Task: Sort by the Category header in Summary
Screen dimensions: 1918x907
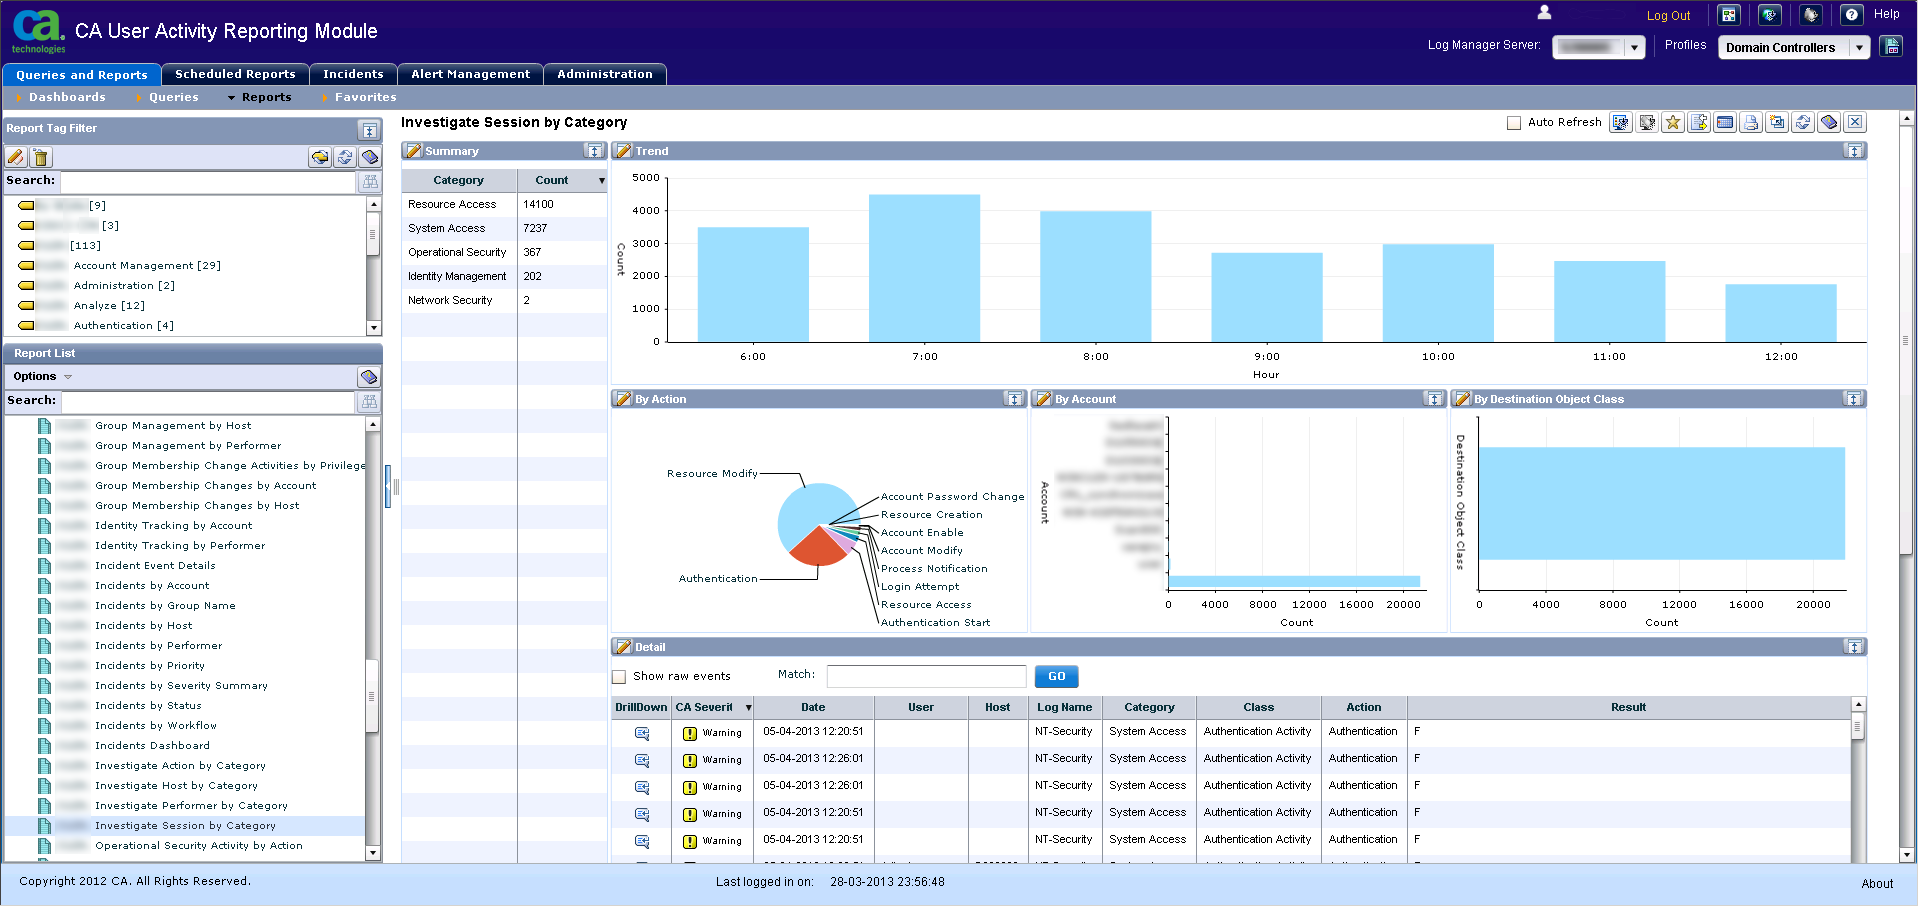Action: click(x=459, y=181)
